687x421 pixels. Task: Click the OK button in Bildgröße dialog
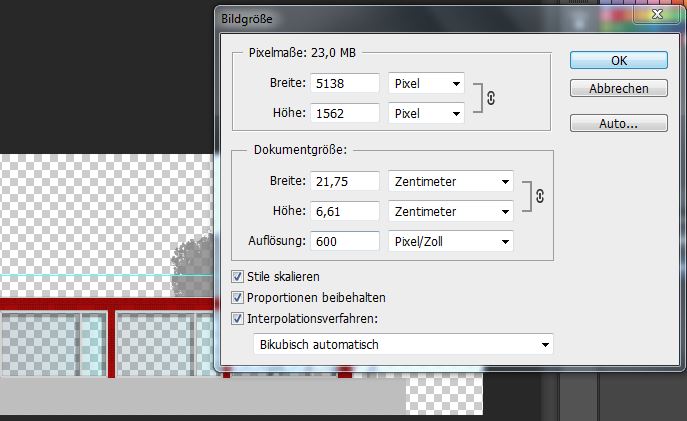pyautogui.click(x=619, y=60)
